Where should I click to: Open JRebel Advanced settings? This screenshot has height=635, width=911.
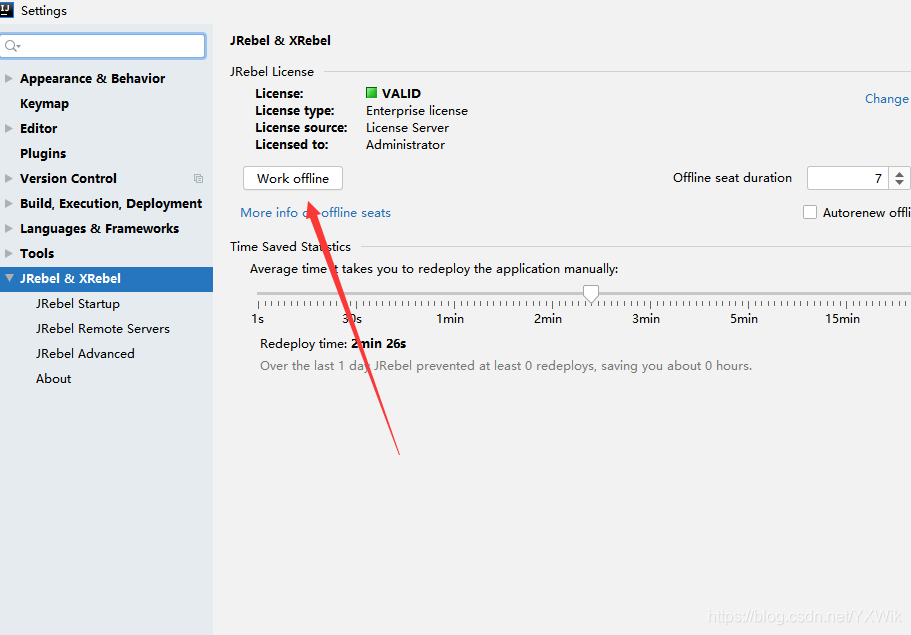click(85, 354)
